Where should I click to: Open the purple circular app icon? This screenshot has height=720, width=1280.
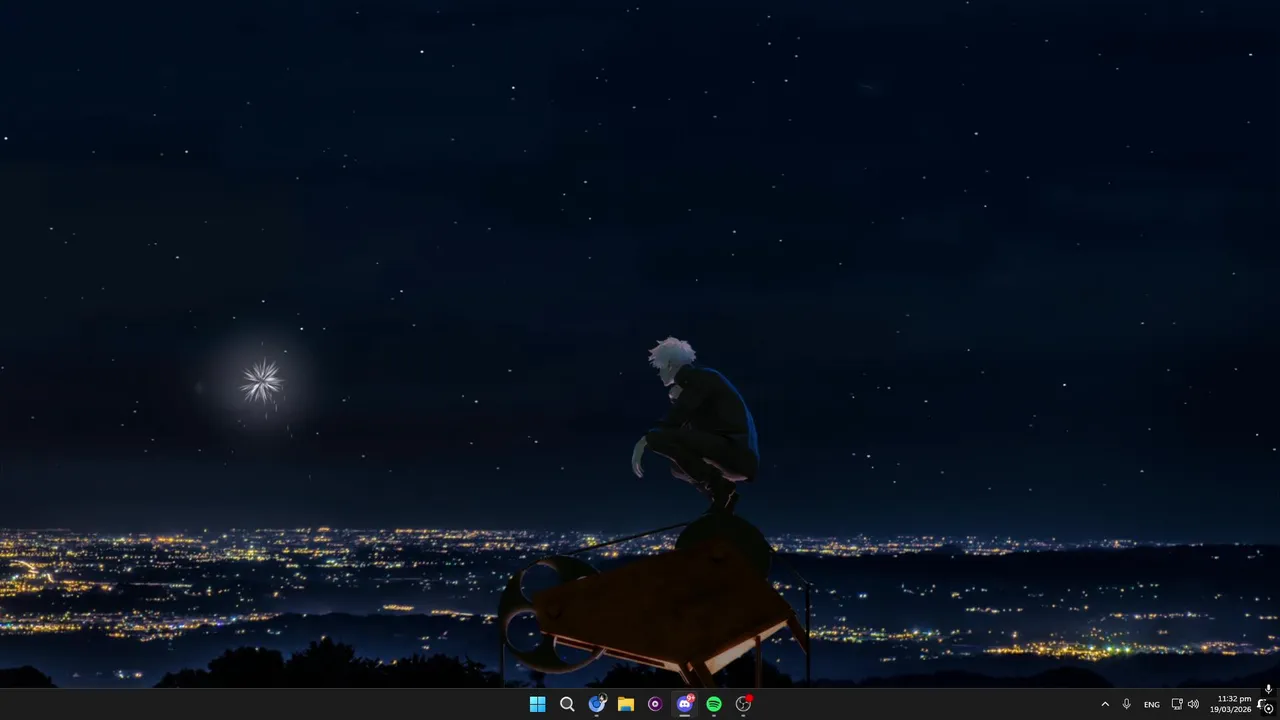(x=655, y=704)
